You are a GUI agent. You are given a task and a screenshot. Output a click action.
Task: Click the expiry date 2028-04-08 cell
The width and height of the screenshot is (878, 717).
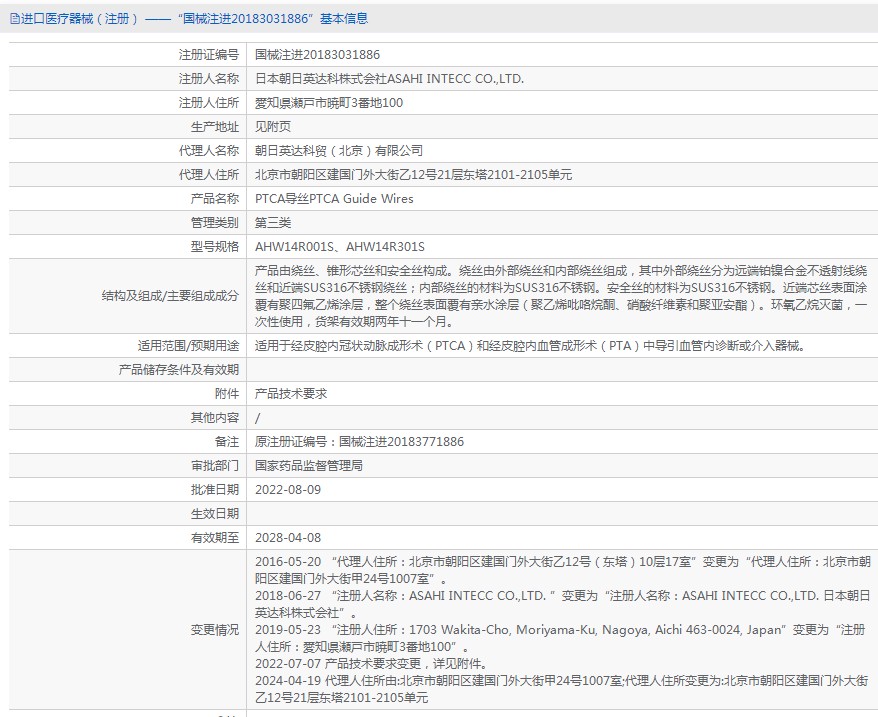point(286,537)
